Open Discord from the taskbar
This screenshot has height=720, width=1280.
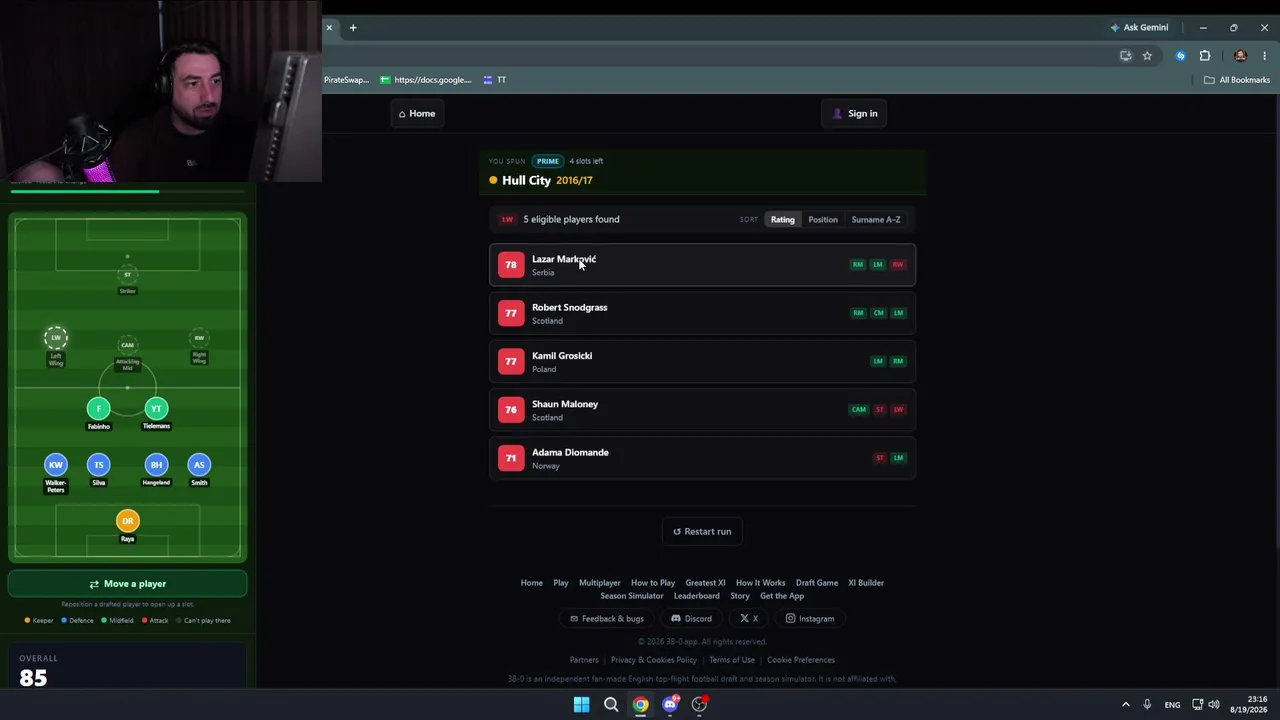(670, 704)
